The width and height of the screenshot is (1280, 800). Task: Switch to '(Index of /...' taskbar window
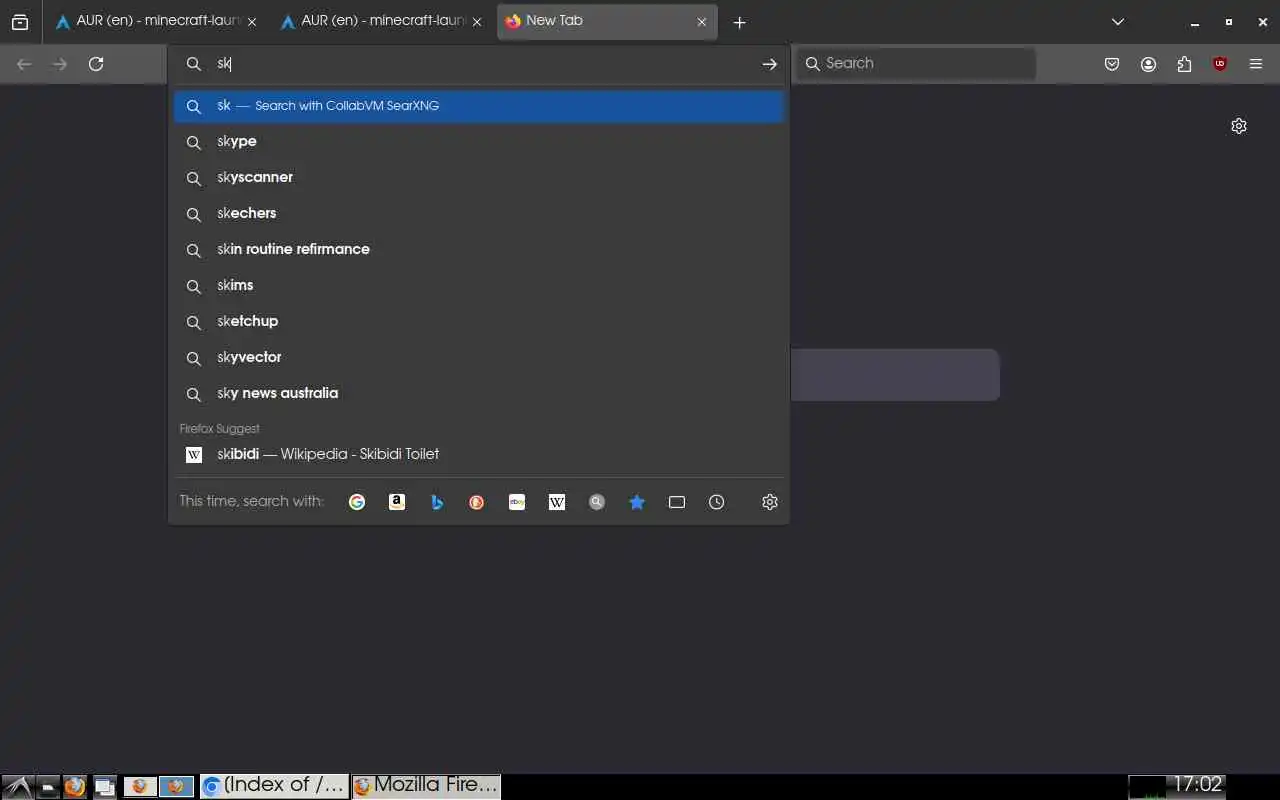[274, 786]
